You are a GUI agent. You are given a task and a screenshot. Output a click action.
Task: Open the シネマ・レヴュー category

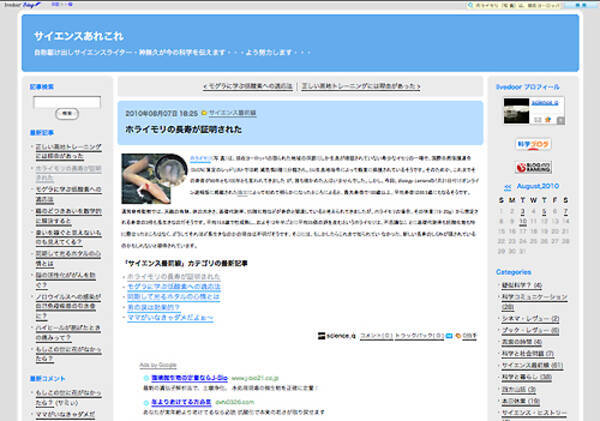coord(530,319)
